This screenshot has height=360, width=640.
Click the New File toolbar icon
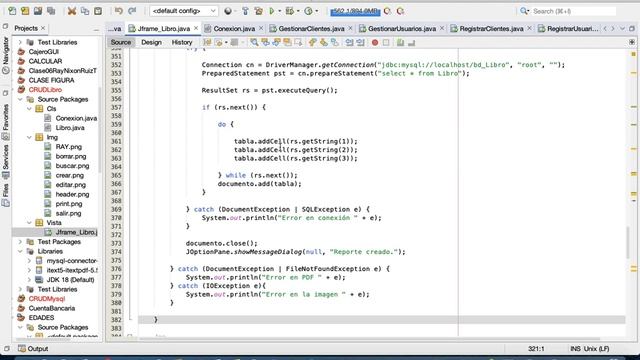pyautogui.click(x=12, y=11)
